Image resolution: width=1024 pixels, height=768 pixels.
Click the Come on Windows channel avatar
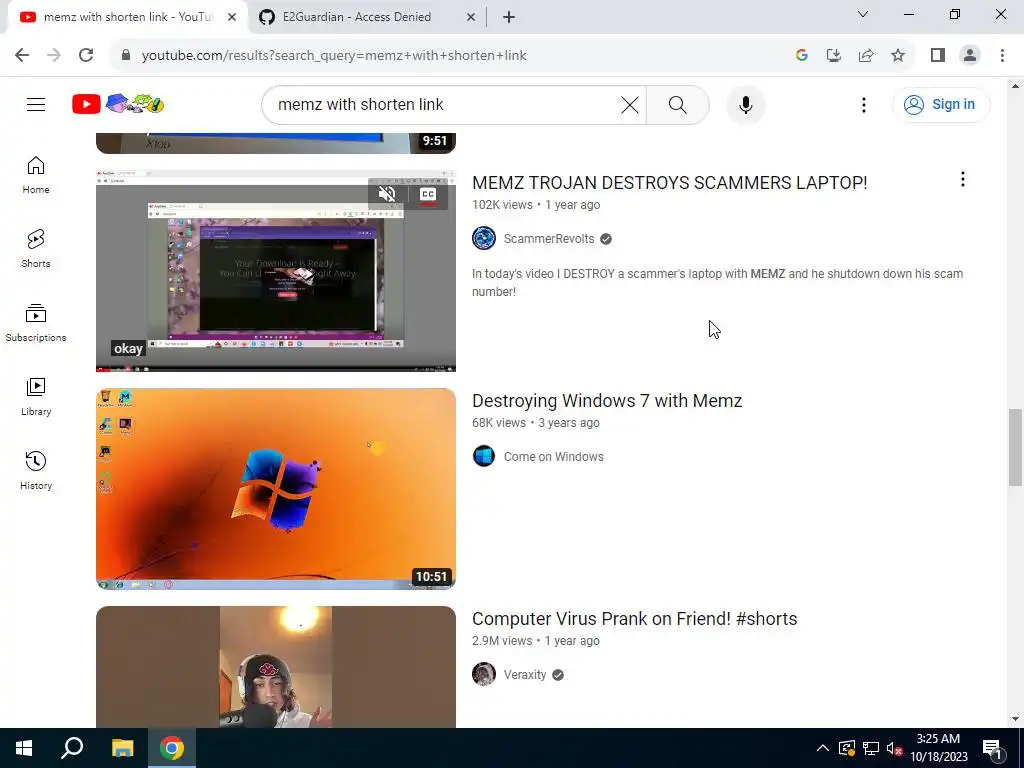pos(484,456)
